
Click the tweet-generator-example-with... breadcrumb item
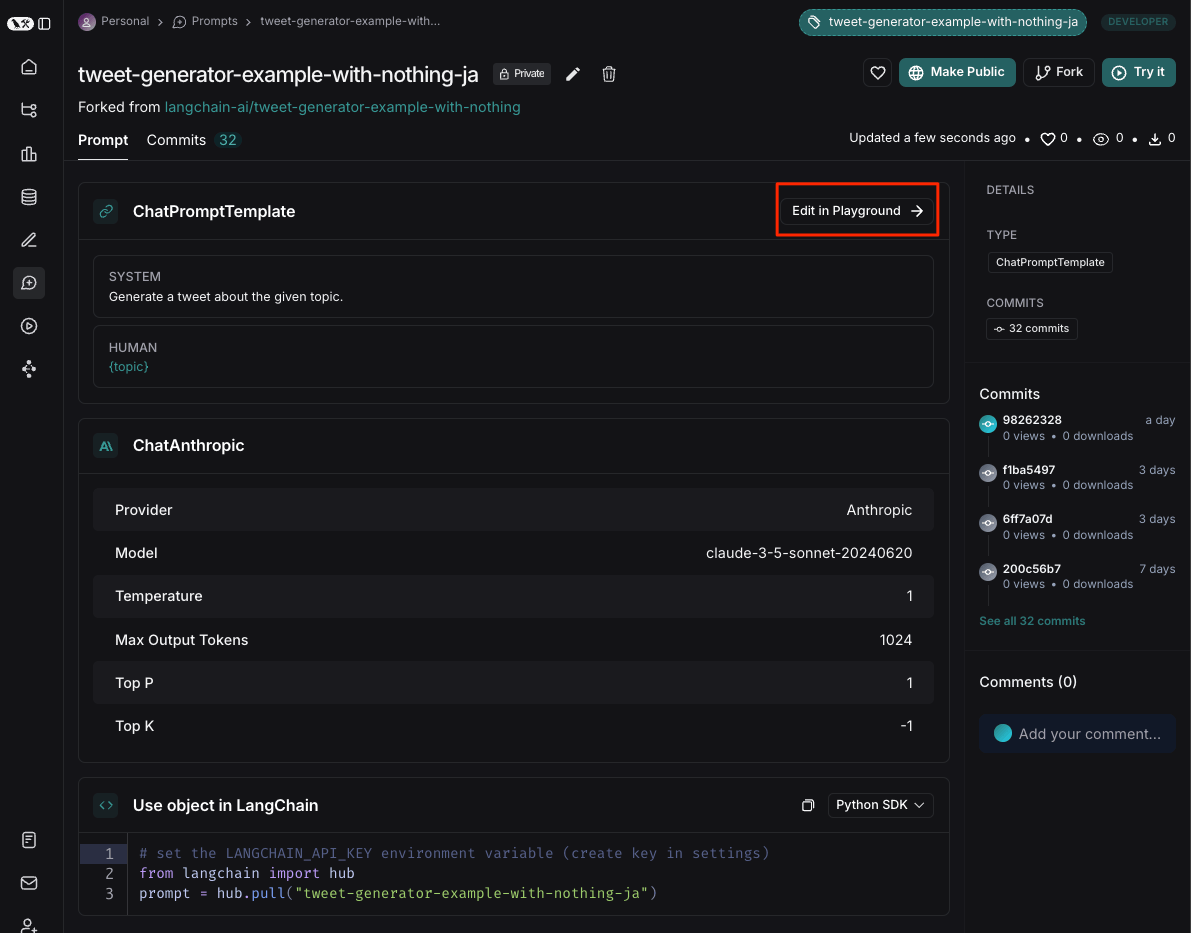350,21
